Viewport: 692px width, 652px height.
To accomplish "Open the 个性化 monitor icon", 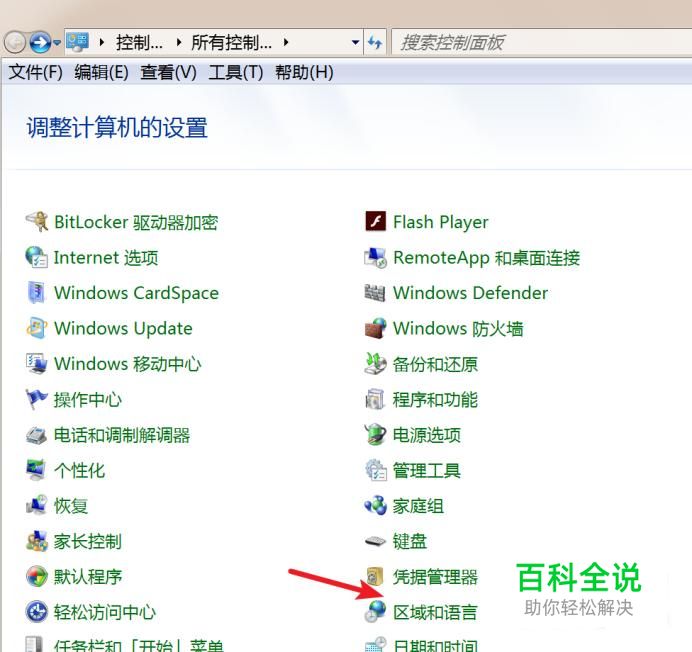I will pyautogui.click(x=37, y=470).
